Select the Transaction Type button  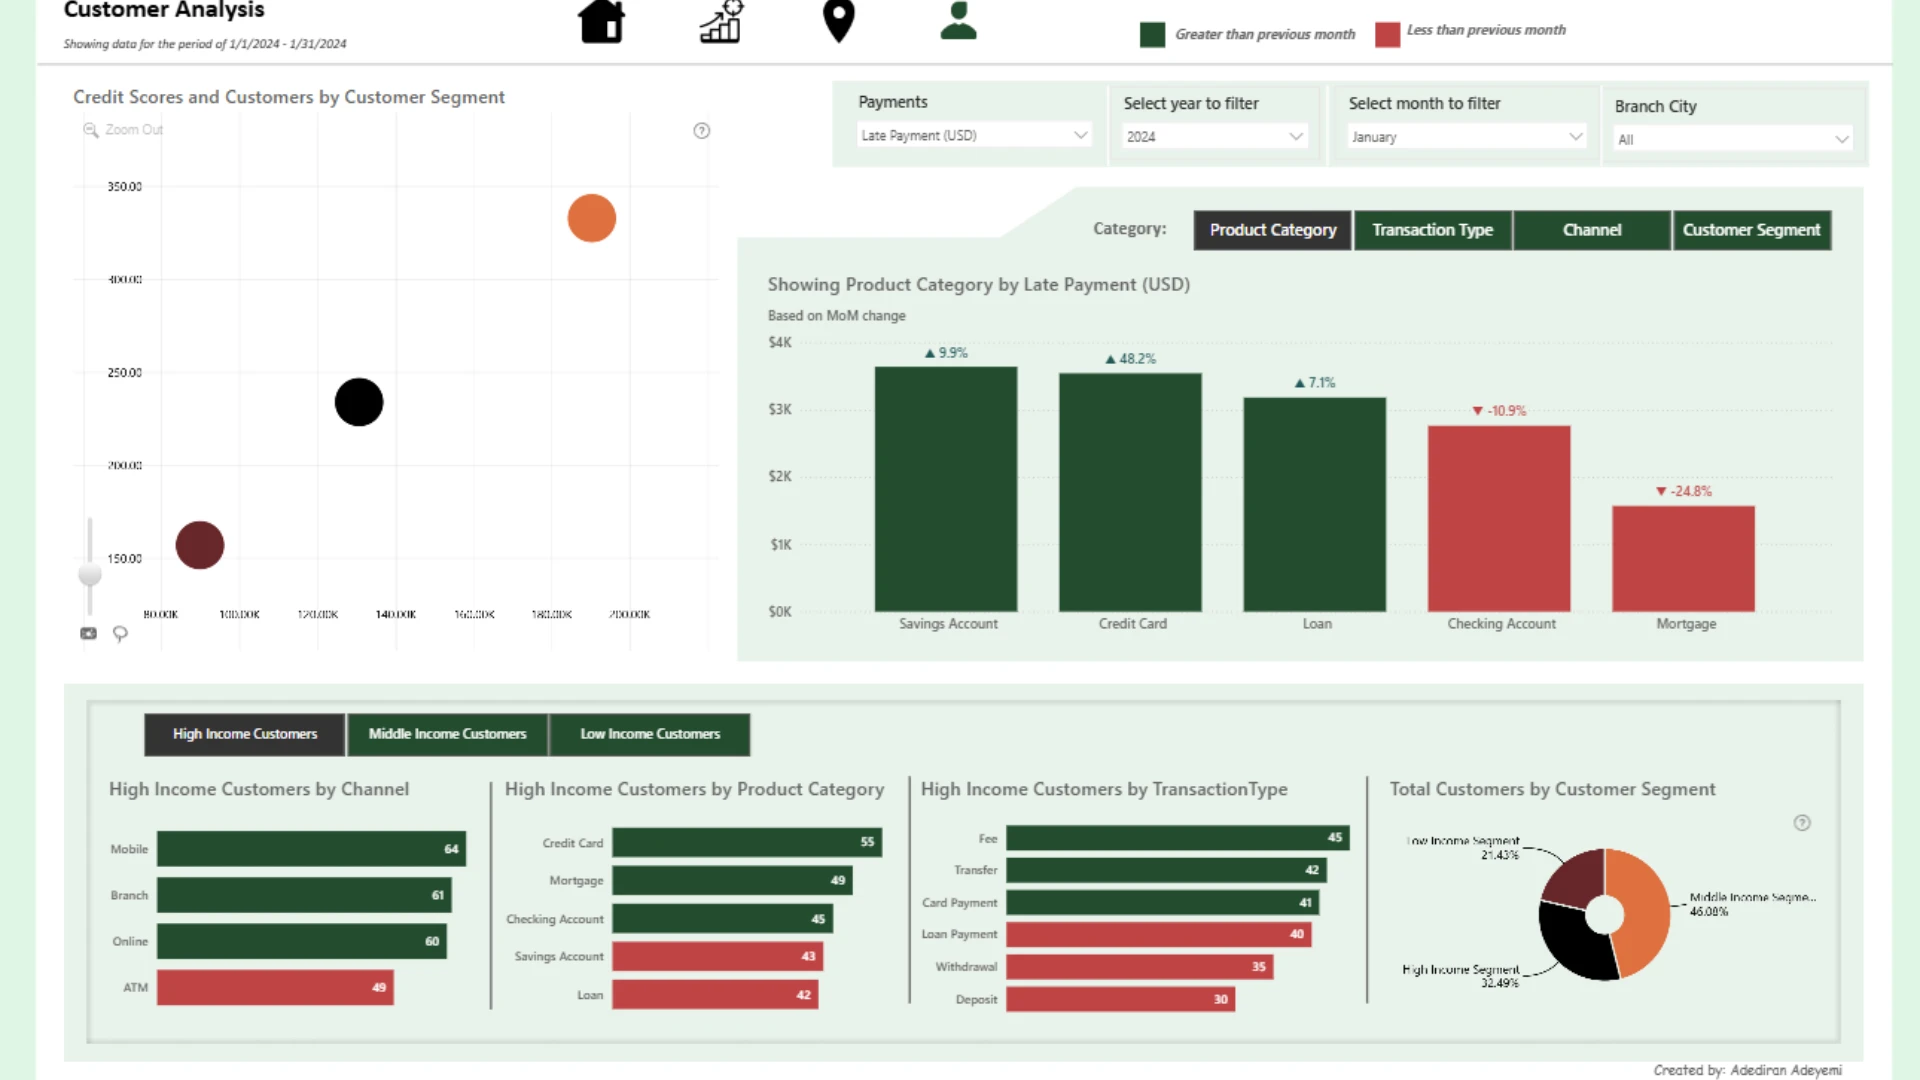(1432, 230)
